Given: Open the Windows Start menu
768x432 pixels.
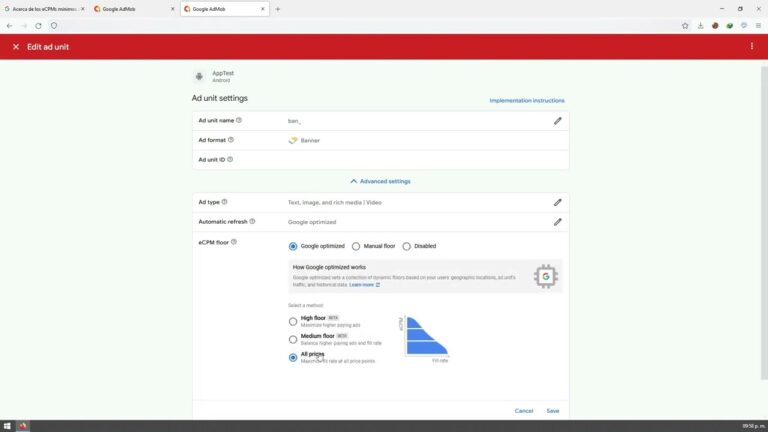Looking at the screenshot, I should 7,426.
